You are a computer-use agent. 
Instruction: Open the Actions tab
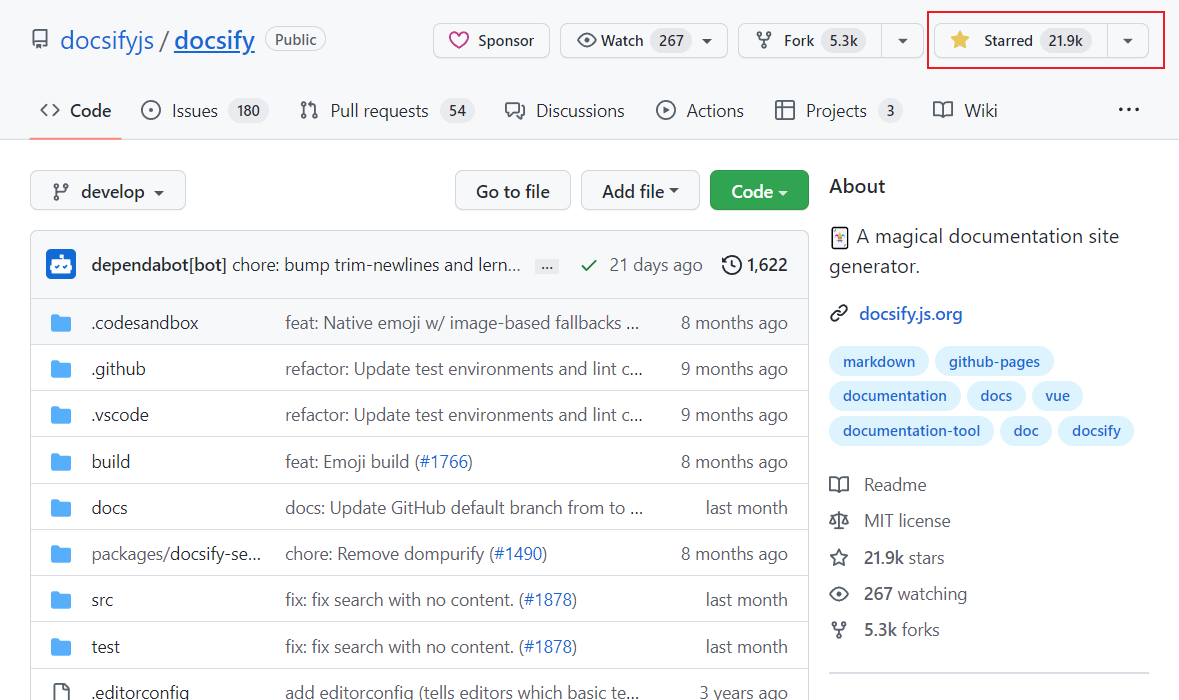coord(700,111)
